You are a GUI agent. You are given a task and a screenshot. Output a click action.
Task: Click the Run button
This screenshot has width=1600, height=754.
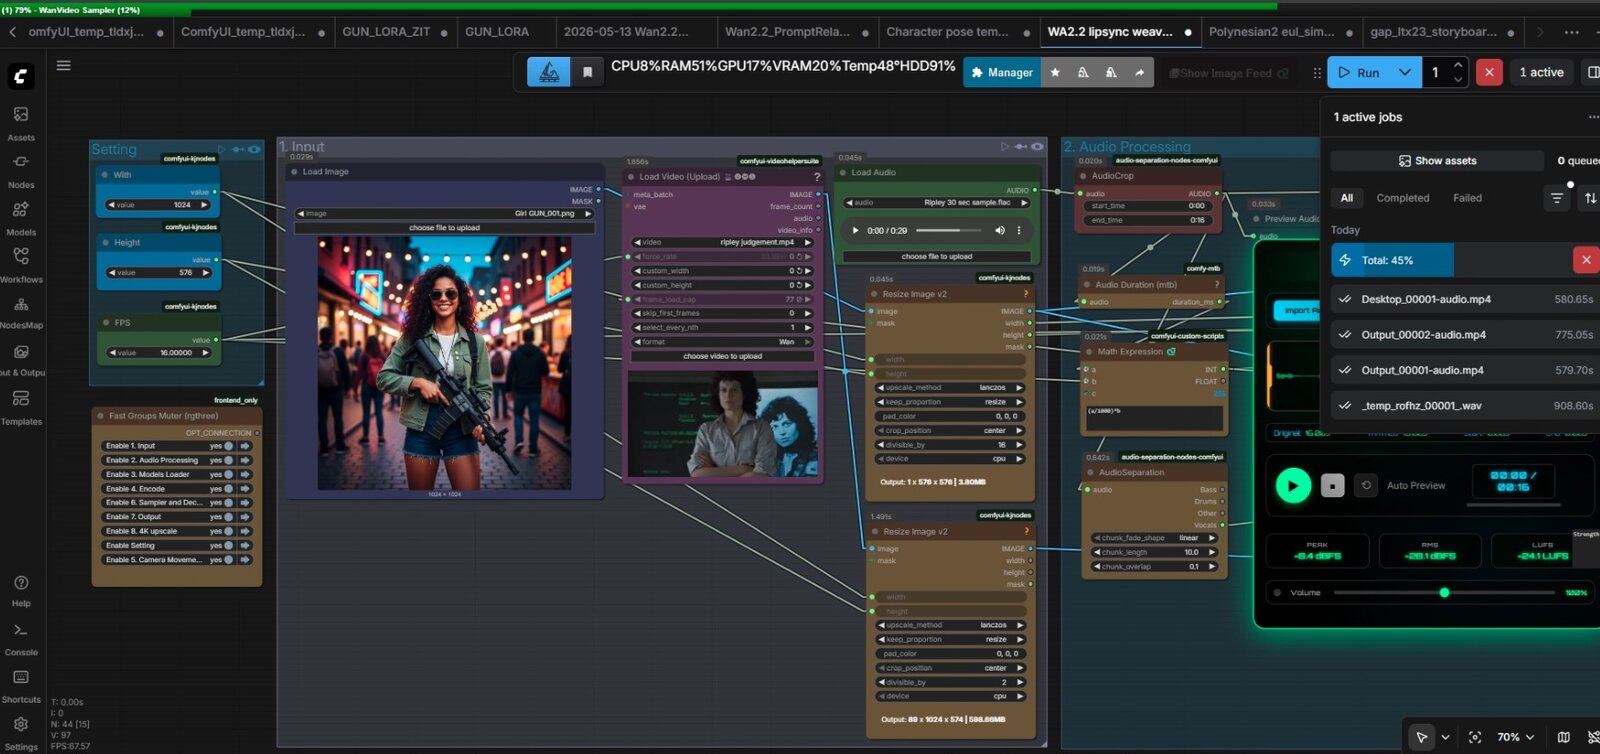click(x=1360, y=72)
